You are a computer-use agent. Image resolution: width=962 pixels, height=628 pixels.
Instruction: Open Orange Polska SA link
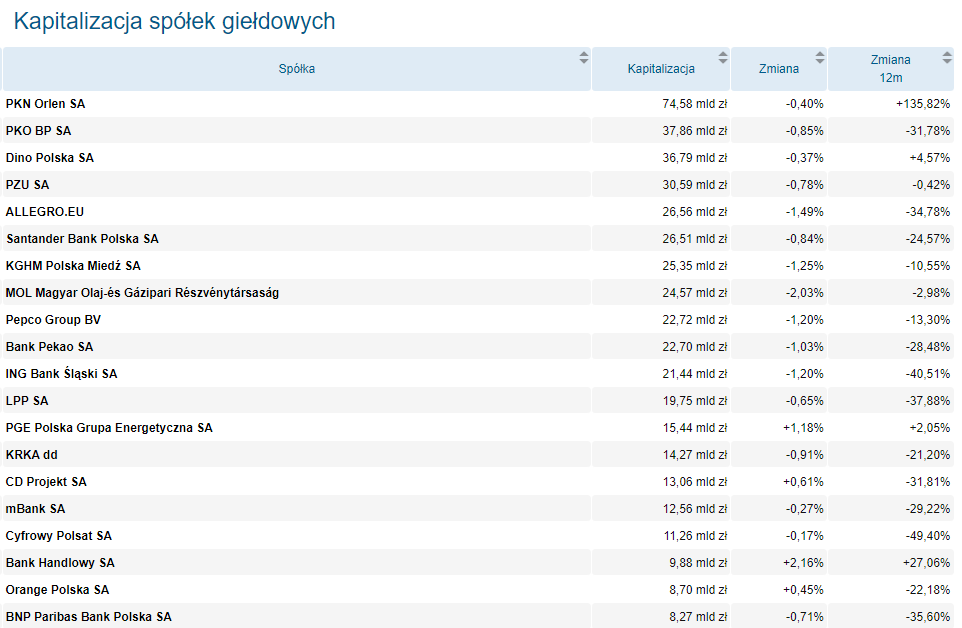pos(57,589)
